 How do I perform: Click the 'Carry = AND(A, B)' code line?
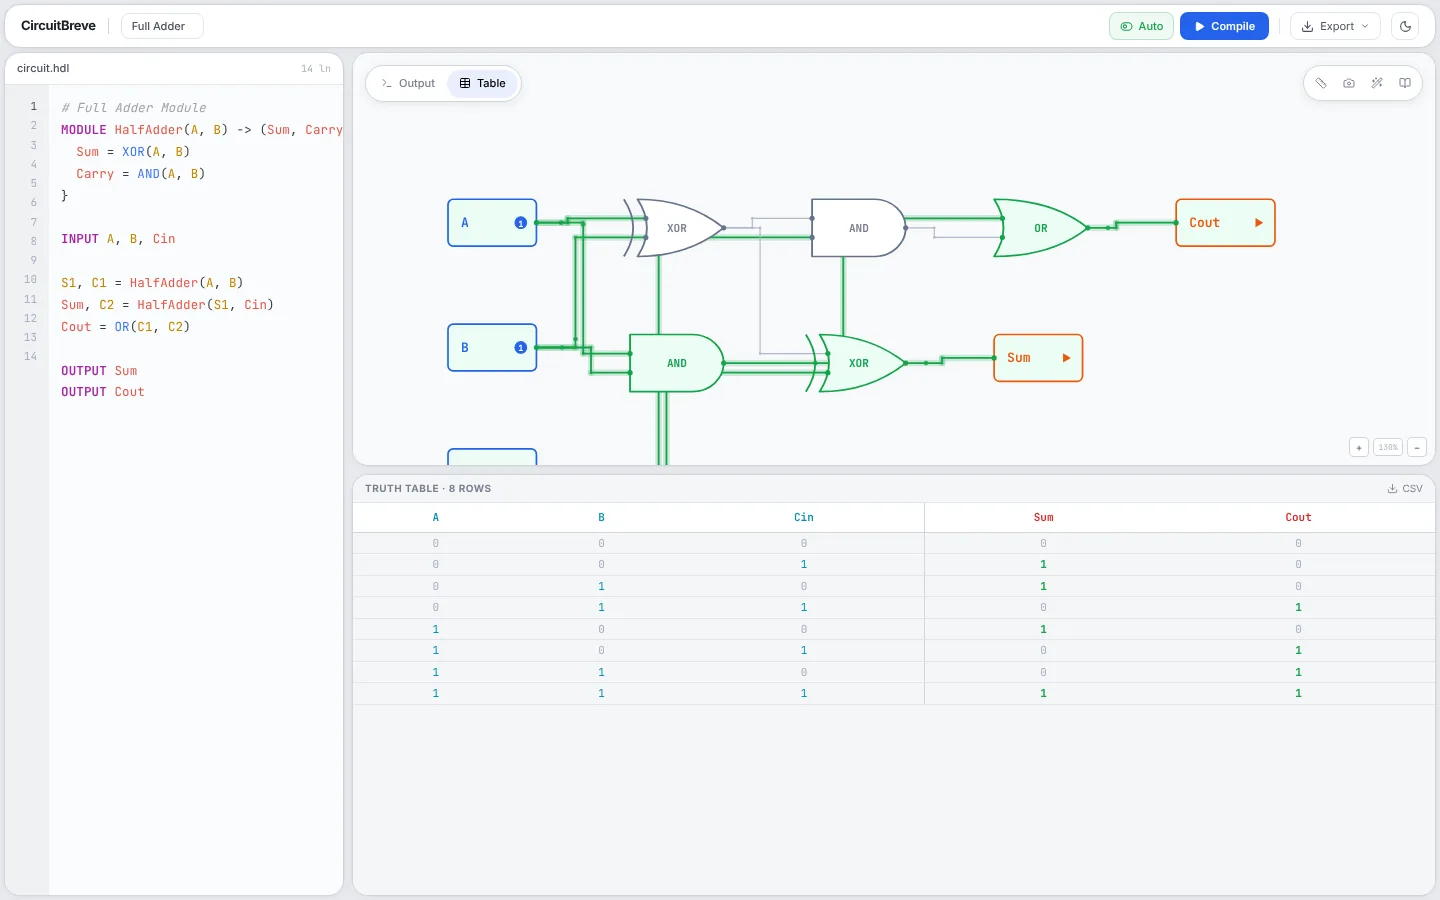(141, 174)
